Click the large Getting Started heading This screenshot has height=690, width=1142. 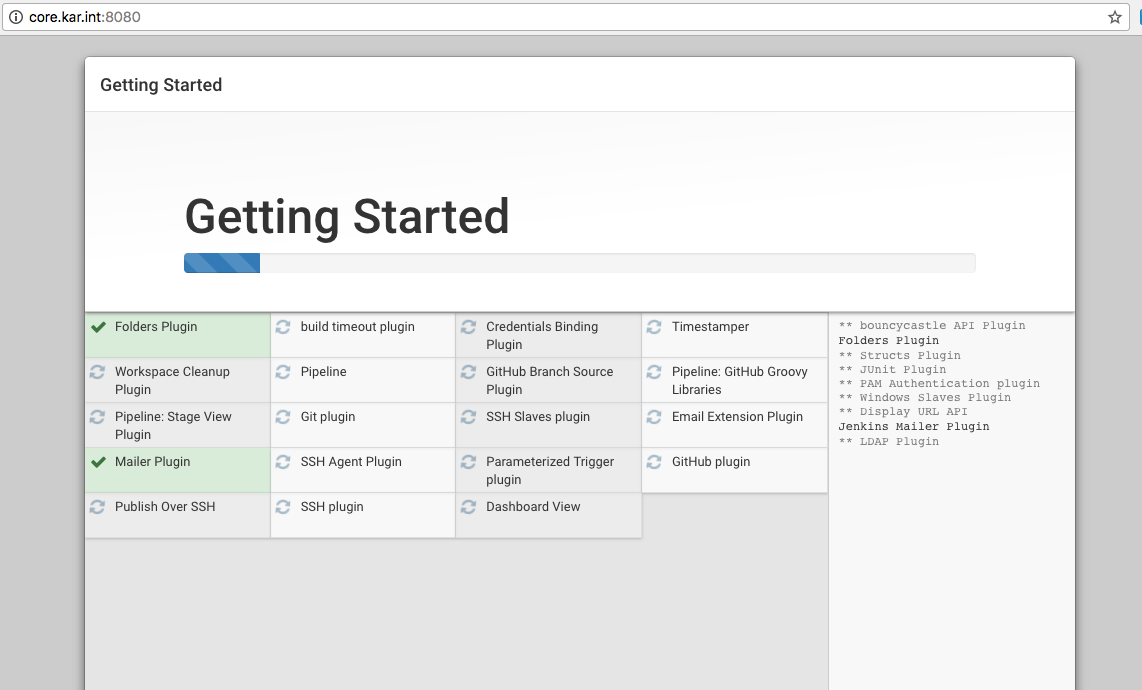tap(347, 217)
